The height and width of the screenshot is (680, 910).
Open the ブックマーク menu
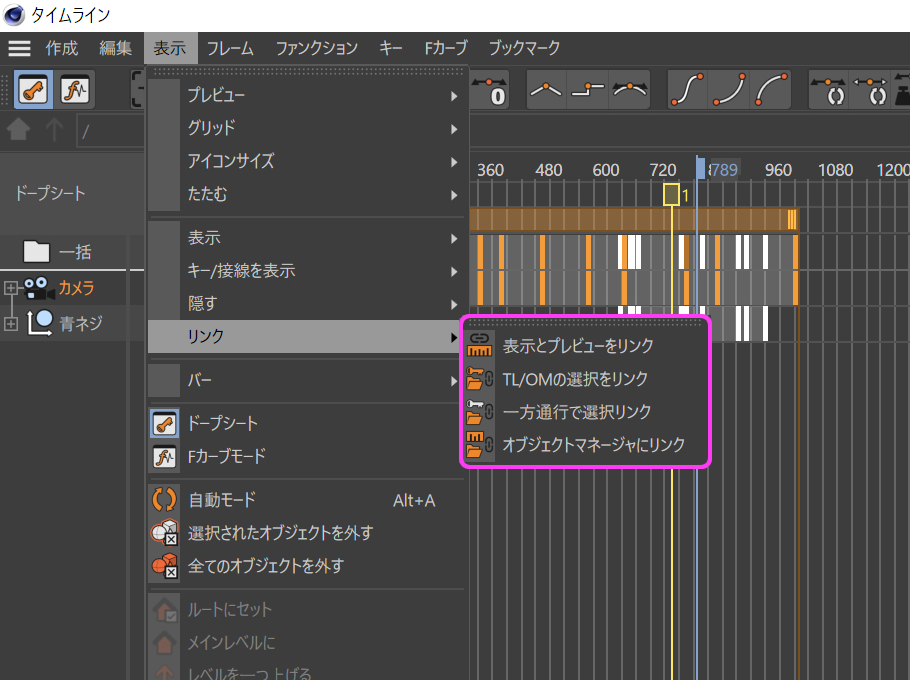click(x=524, y=48)
